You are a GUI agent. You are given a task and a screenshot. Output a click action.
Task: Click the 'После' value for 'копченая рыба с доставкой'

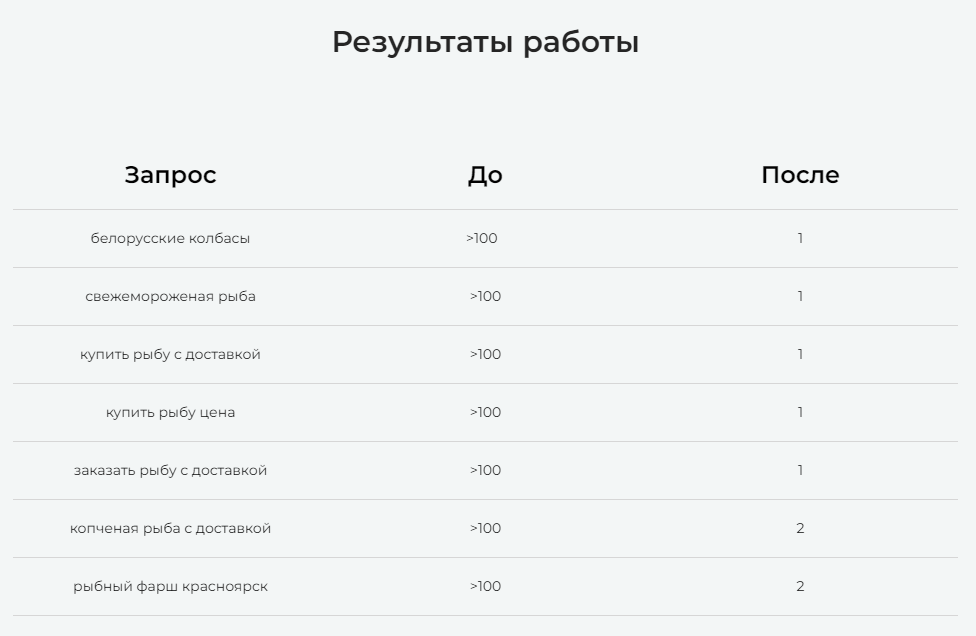[800, 528]
